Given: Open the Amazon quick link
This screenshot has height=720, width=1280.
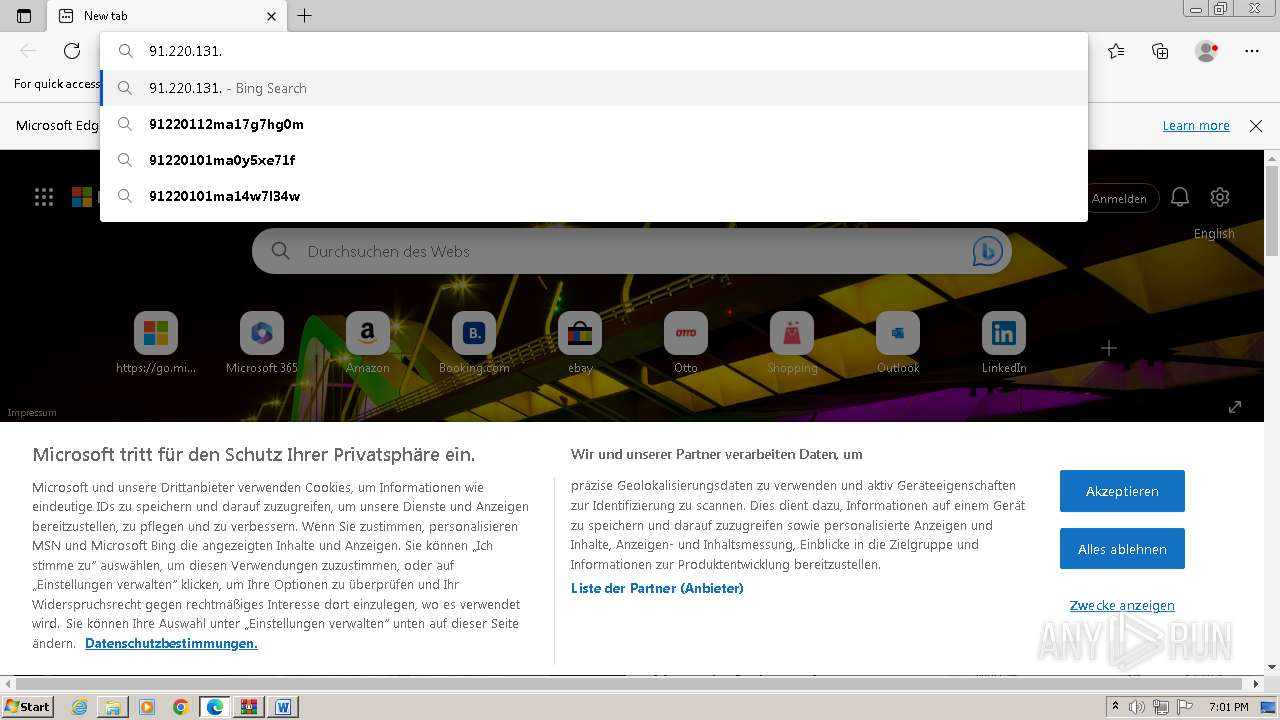Looking at the screenshot, I should 368,343.
